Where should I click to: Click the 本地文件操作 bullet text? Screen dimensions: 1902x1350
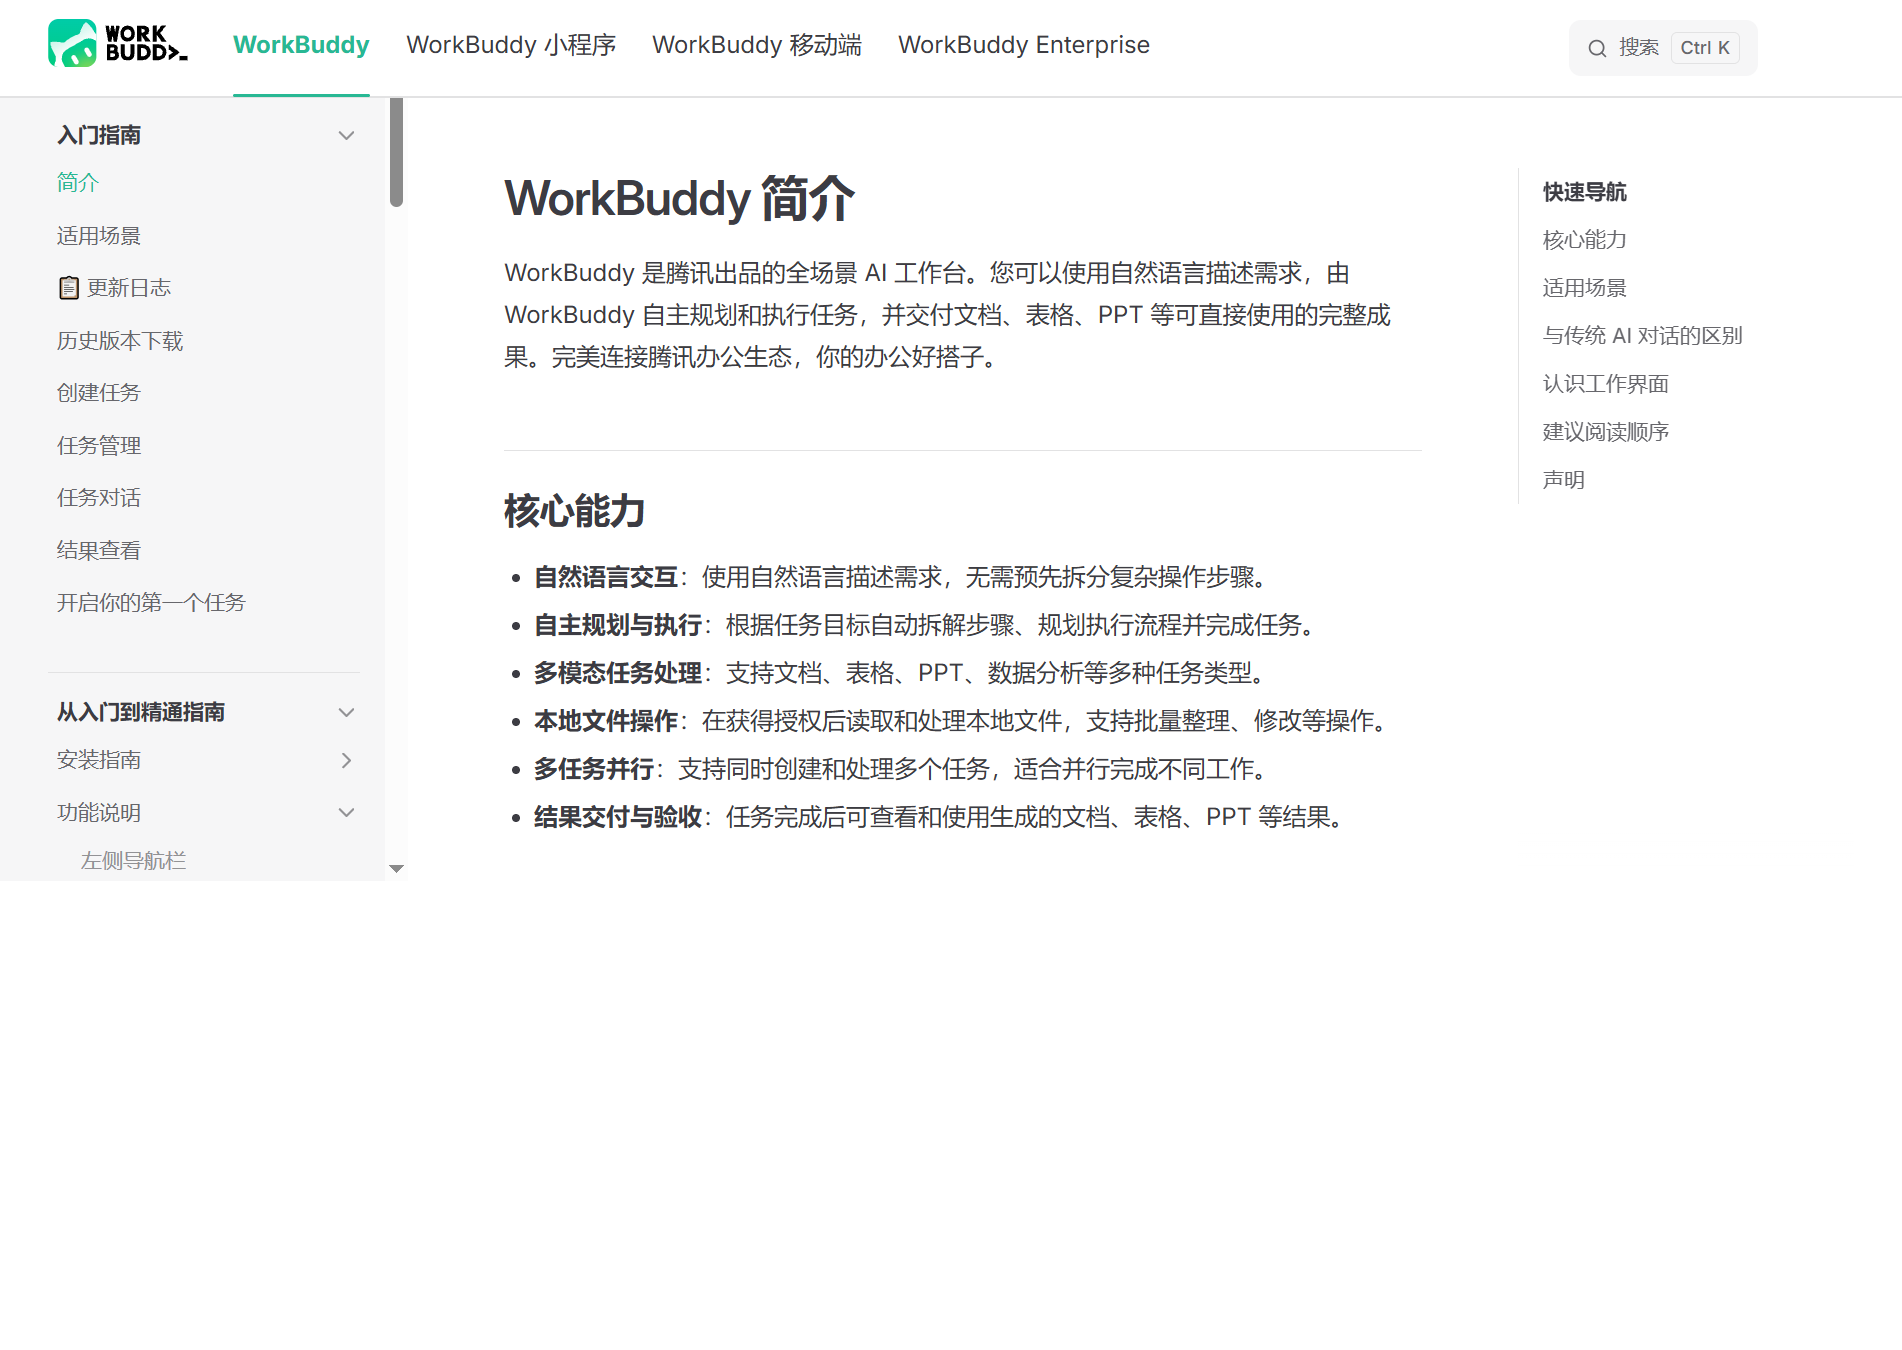[x=606, y=721]
